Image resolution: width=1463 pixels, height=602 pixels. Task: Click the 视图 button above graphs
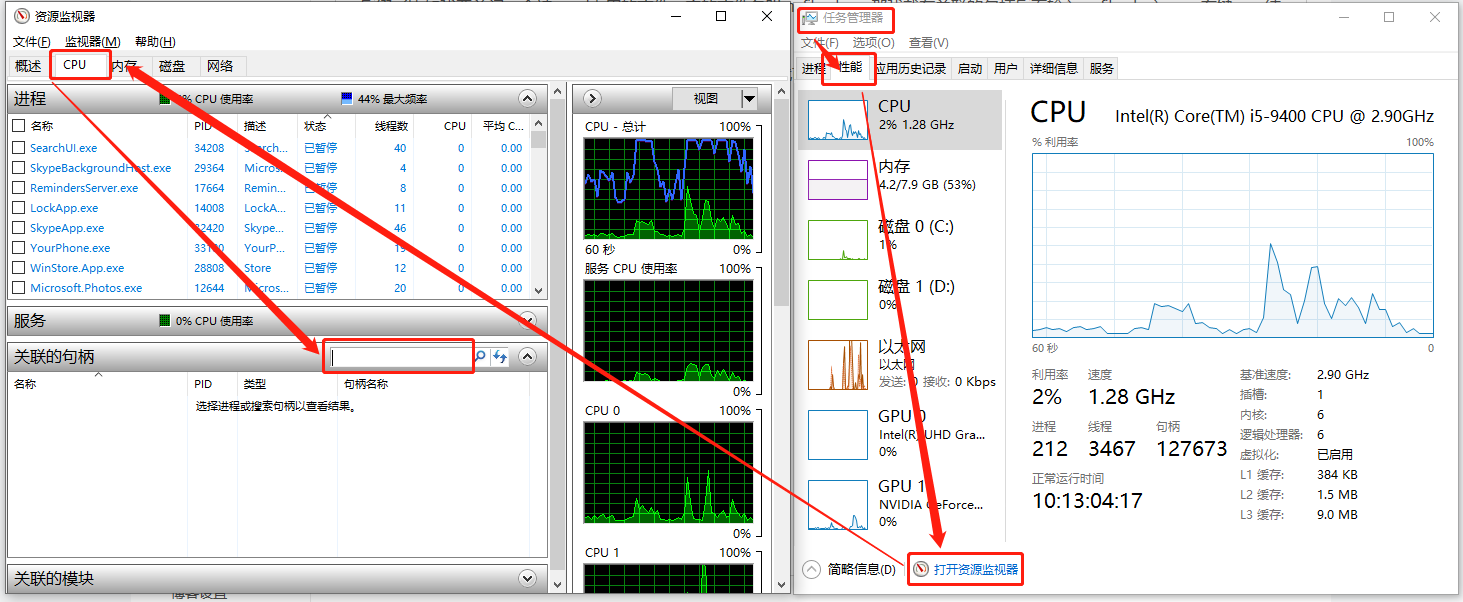pos(706,98)
